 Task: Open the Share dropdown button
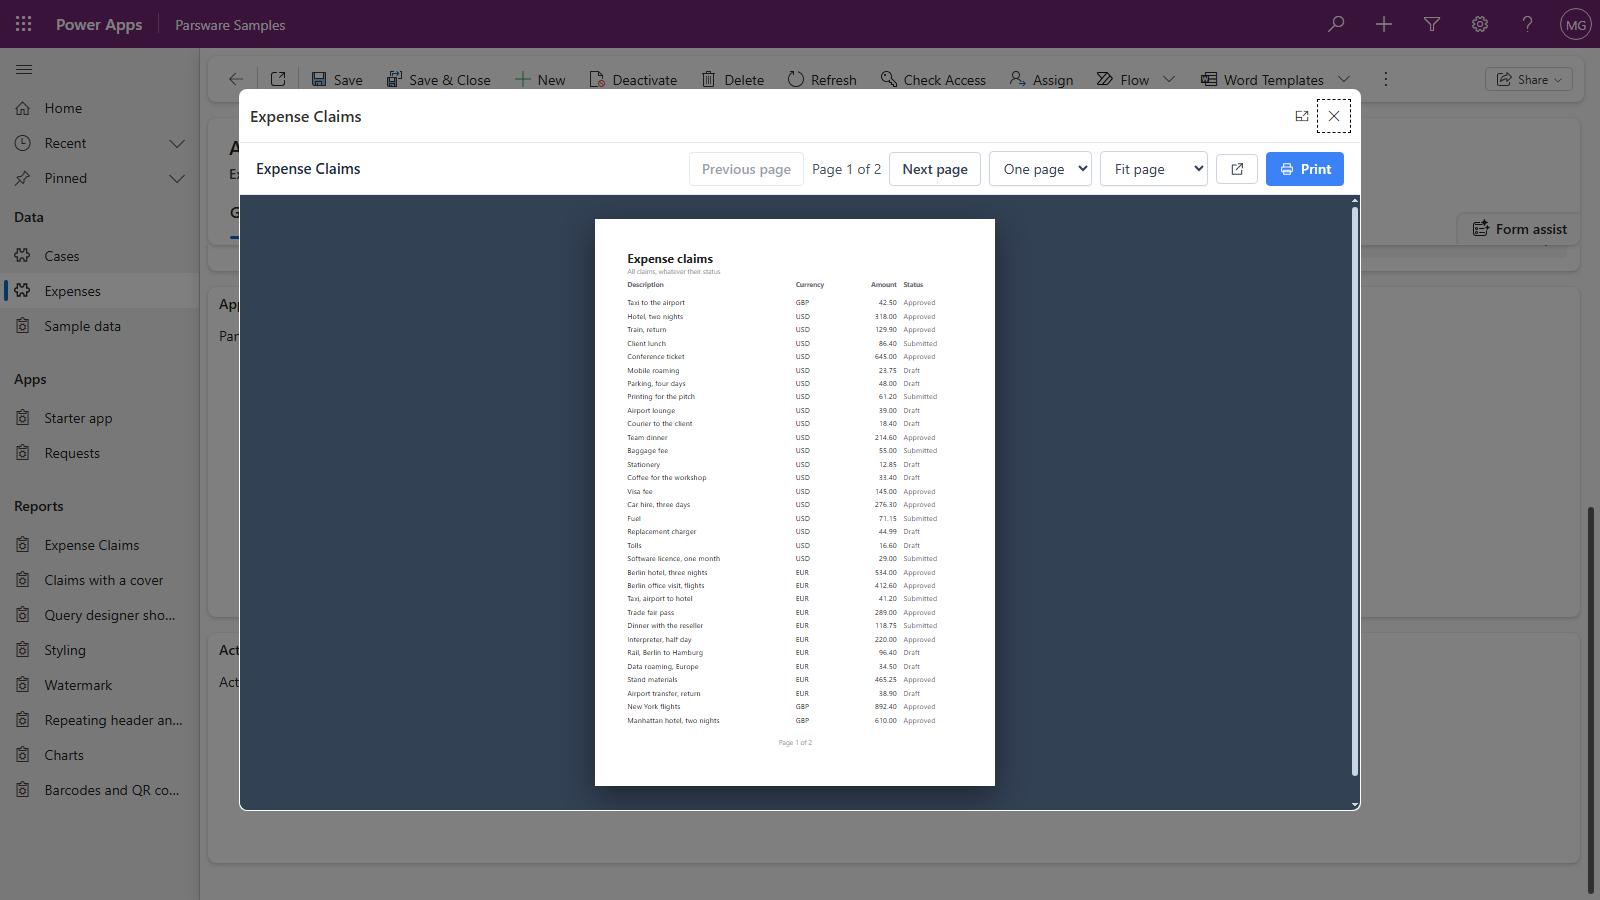pyautogui.click(x=1529, y=79)
